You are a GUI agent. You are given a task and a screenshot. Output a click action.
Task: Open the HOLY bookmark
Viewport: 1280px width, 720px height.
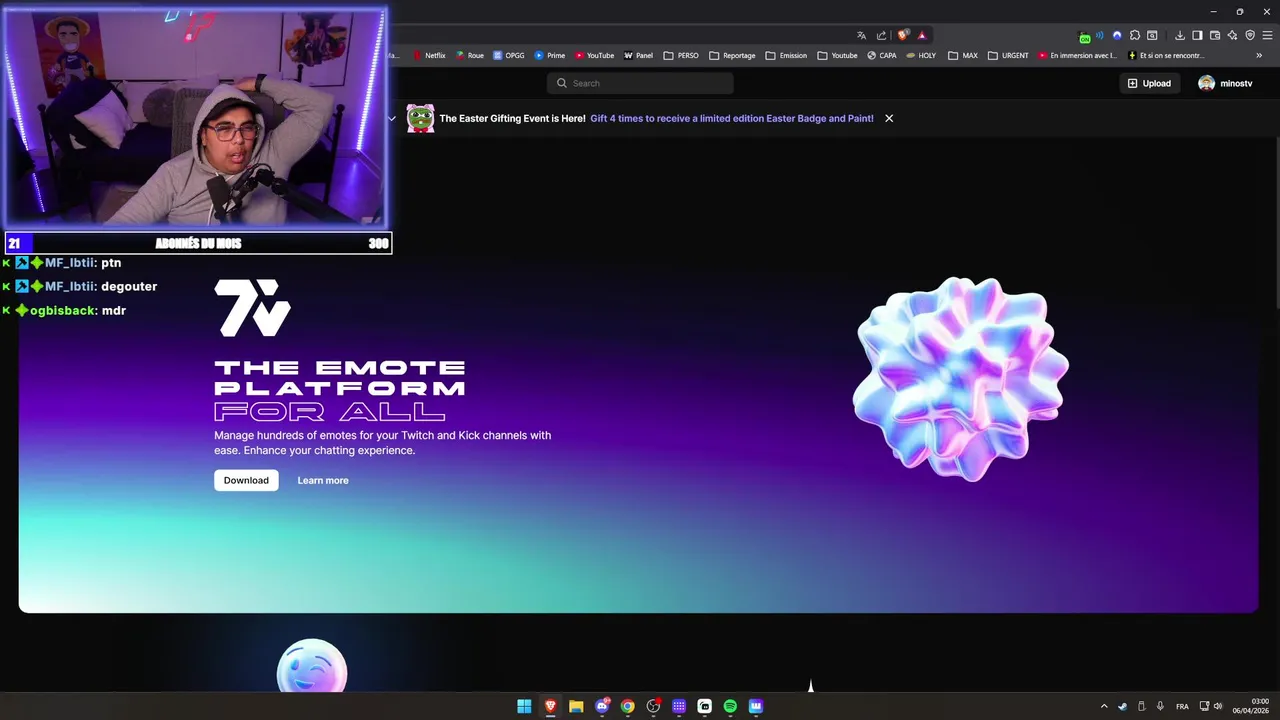click(x=921, y=55)
